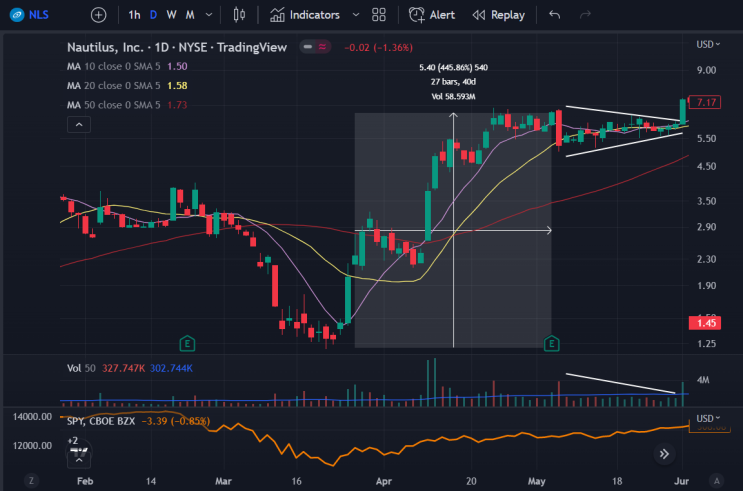Viewport: 743px width, 491px height.
Task: Start bar Replay mode
Action: (498, 15)
